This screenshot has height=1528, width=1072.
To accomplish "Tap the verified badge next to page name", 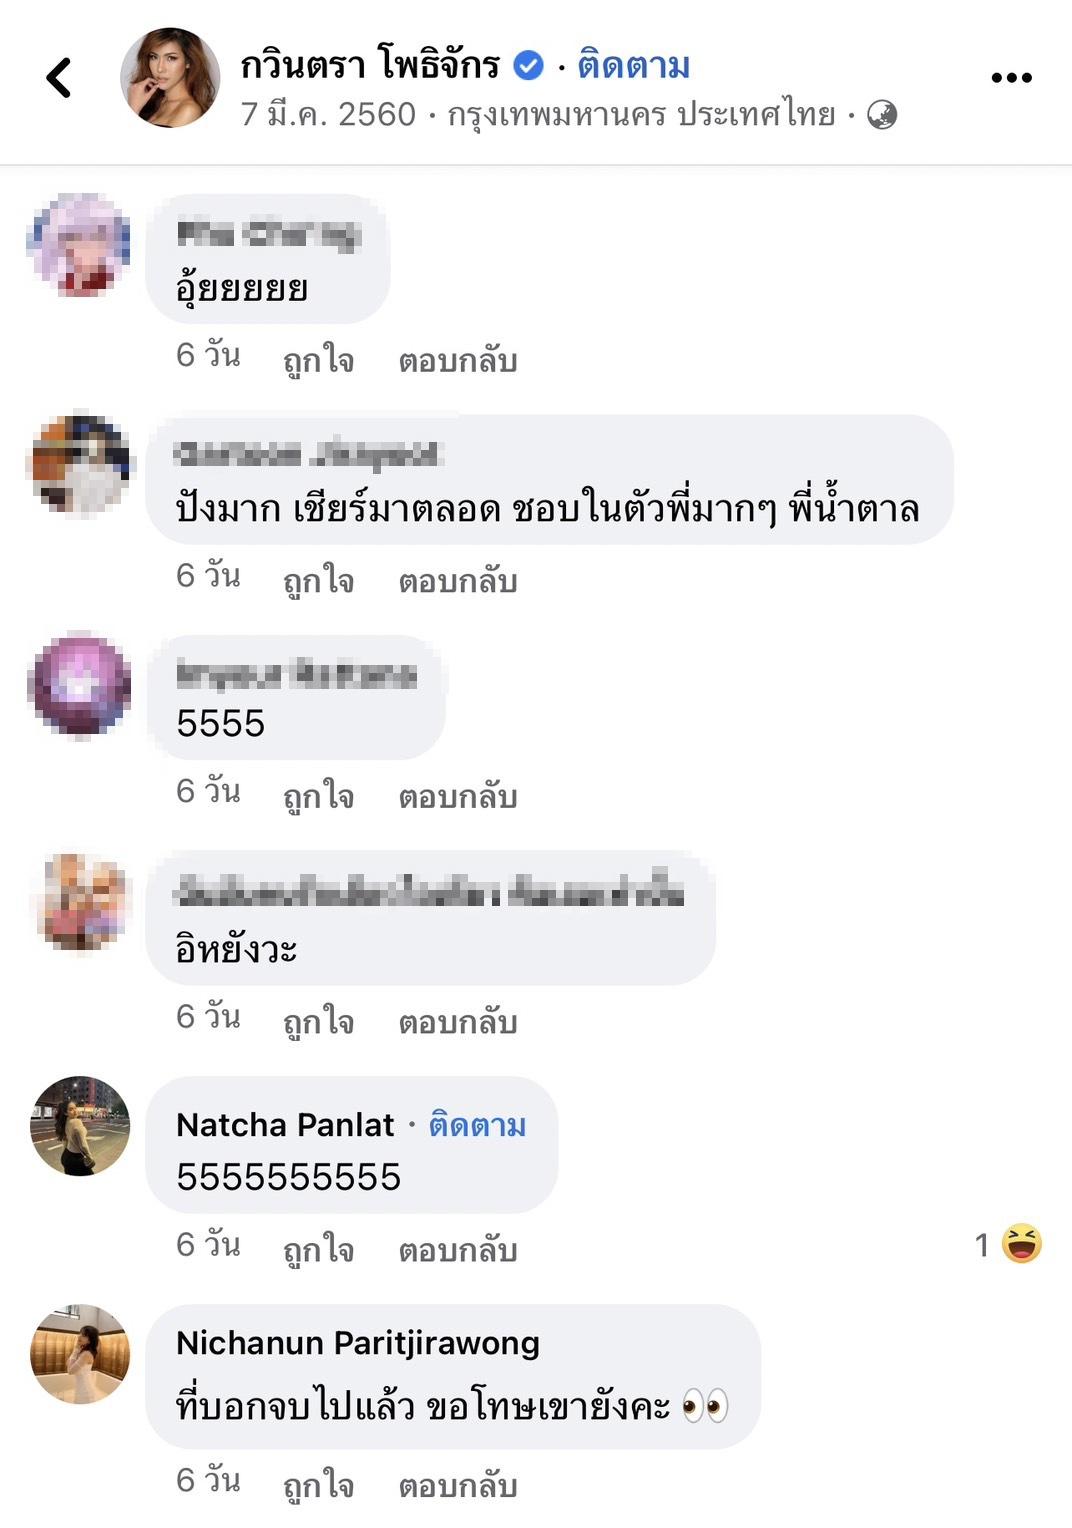I will [x=528, y=66].
